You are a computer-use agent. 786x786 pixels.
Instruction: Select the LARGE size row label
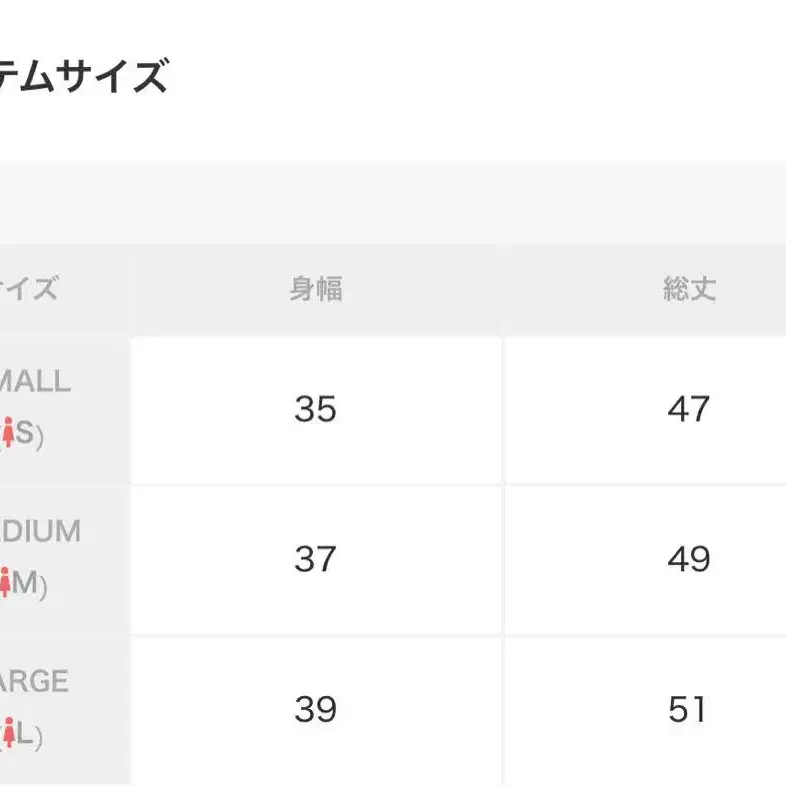[34, 681]
